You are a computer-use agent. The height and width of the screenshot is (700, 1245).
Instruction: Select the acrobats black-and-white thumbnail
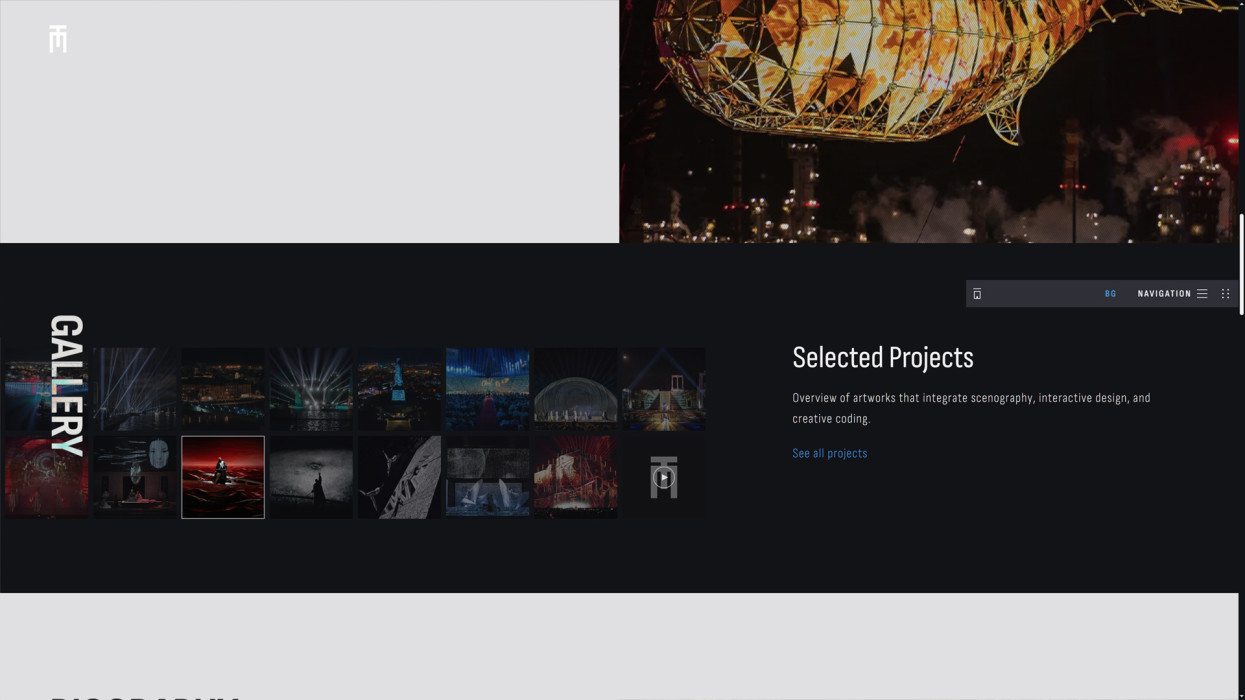coord(399,477)
